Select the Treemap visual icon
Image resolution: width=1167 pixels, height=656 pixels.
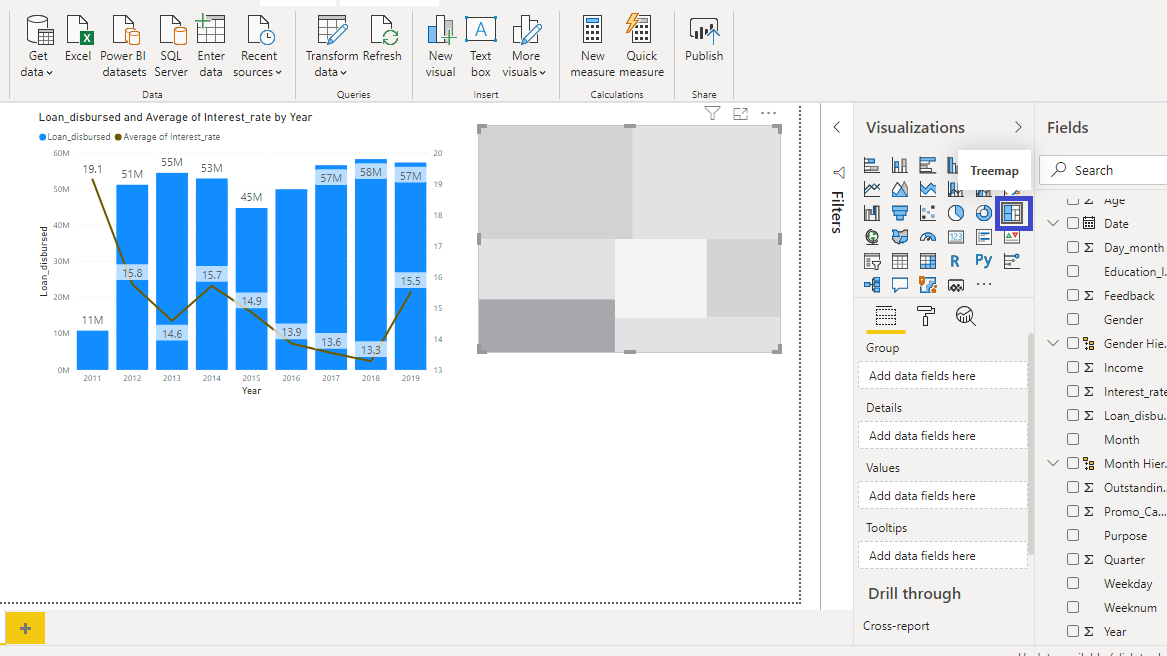coord(1012,213)
